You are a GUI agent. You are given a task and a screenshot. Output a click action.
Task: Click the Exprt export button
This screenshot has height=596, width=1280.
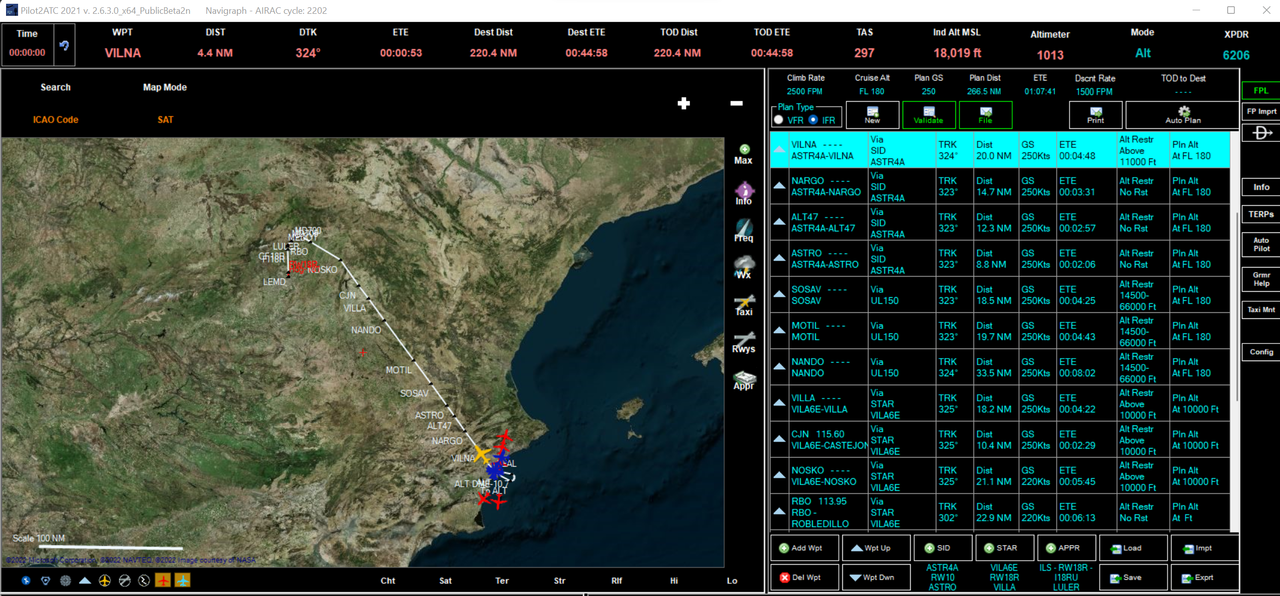tap(1205, 577)
